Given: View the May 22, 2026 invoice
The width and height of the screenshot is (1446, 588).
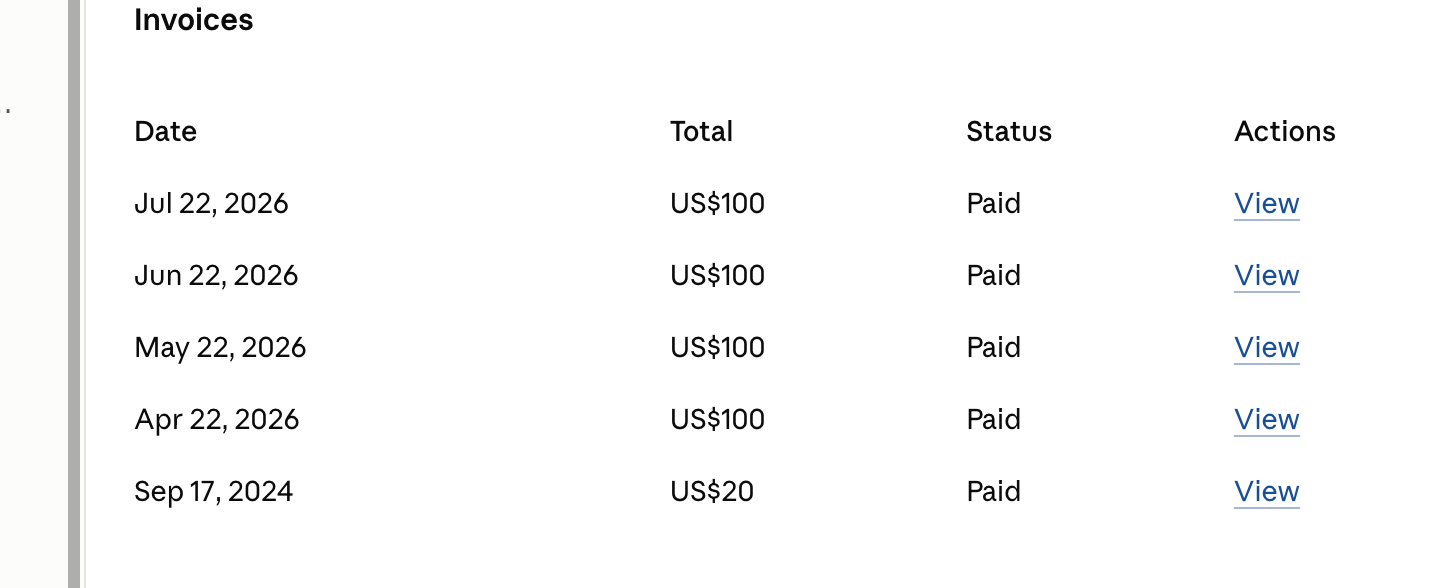Looking at the screenshot, I should coord(1267,348).
